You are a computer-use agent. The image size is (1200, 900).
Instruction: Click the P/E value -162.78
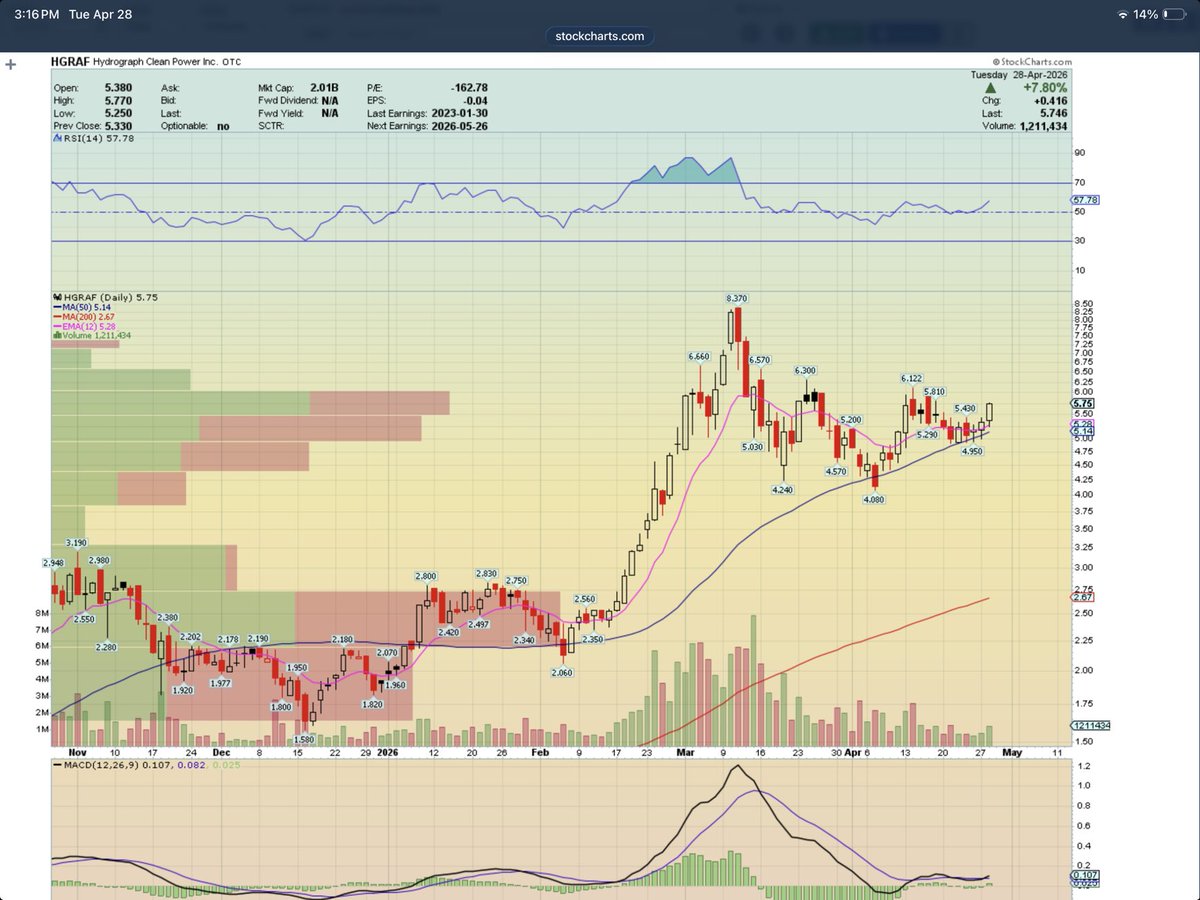[x=470, y=88]
